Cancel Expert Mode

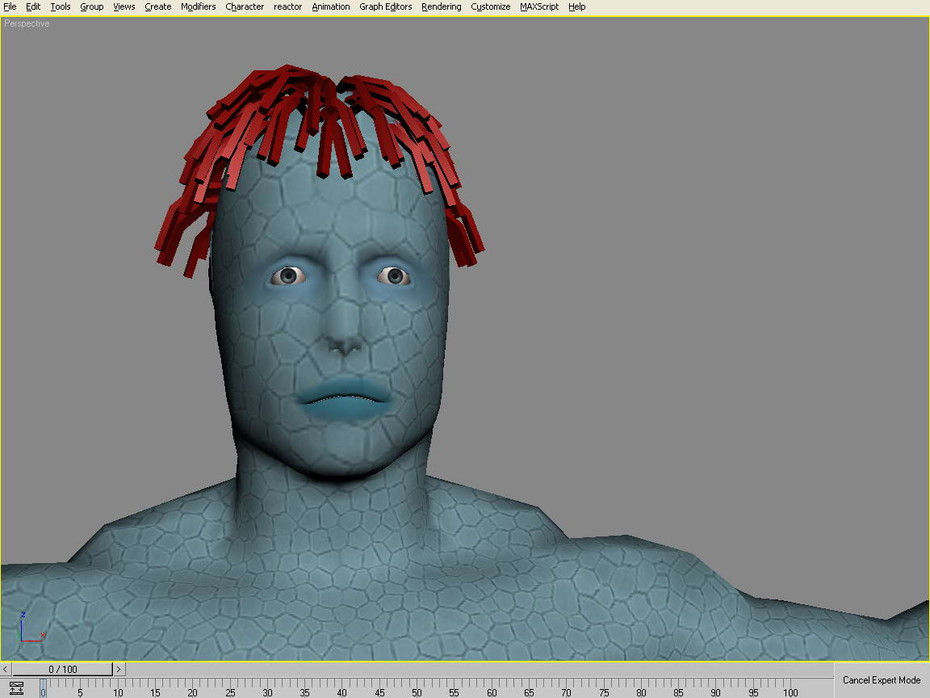(x=881, y=680)
